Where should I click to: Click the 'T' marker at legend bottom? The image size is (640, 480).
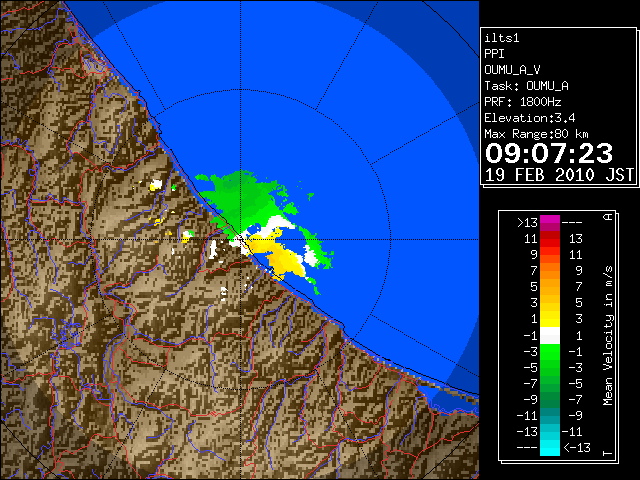[x=608, y=453]
